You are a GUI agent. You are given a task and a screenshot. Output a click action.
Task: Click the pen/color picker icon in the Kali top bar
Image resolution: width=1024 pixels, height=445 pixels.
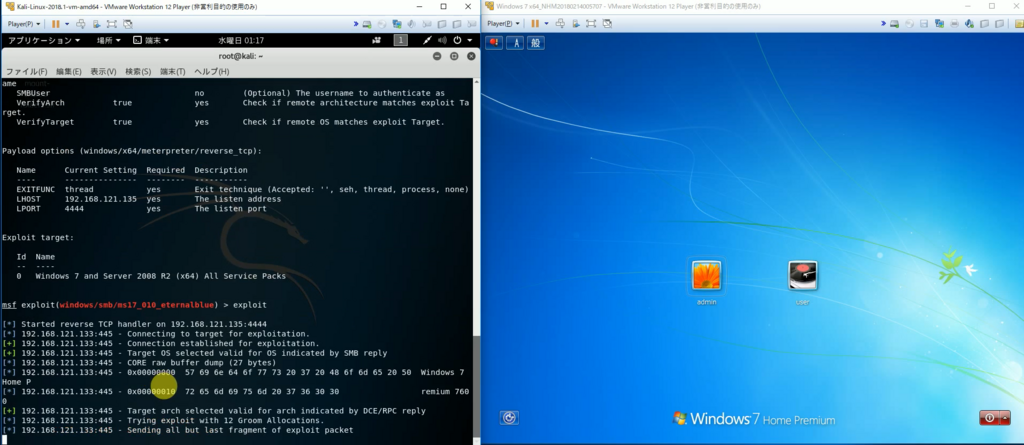(427, 41)
